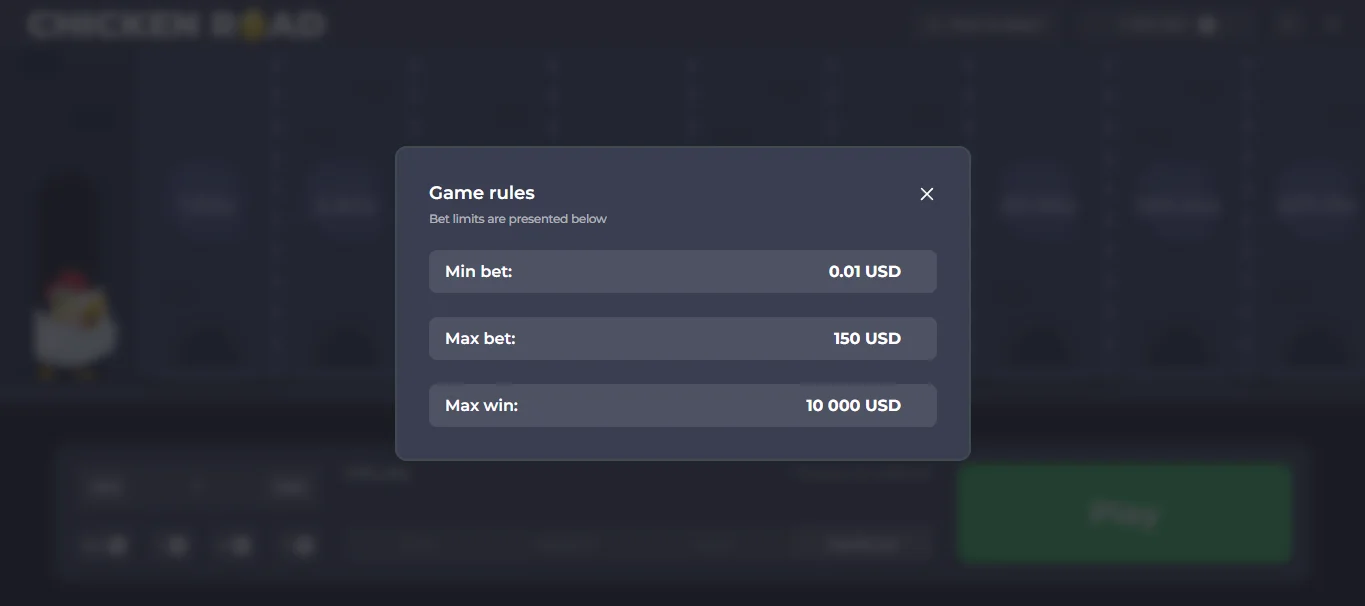Click the chicken character on the road

(x=72, y=325)
